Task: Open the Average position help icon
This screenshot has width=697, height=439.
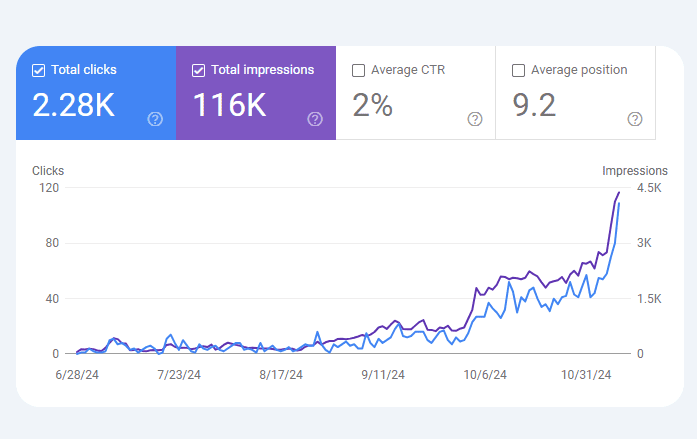Action: coord(635,119)
